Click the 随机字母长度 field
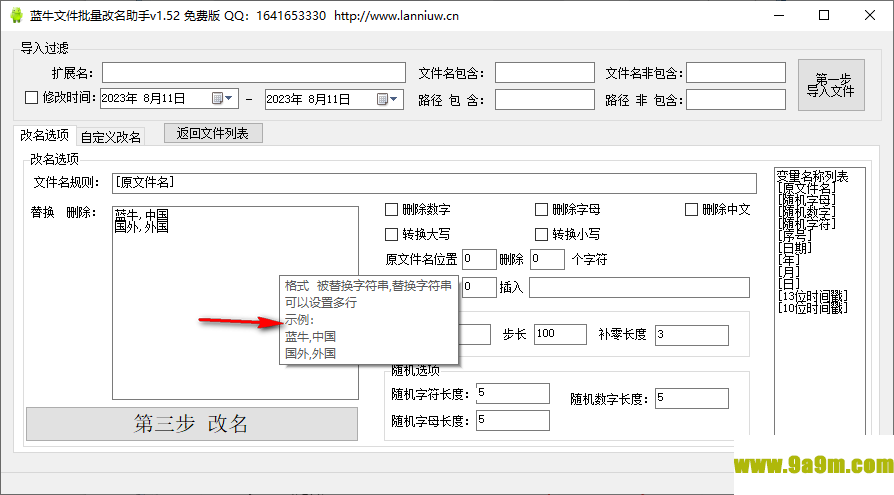The width and height of the screenshot is (894, 495). click(513, 421)
